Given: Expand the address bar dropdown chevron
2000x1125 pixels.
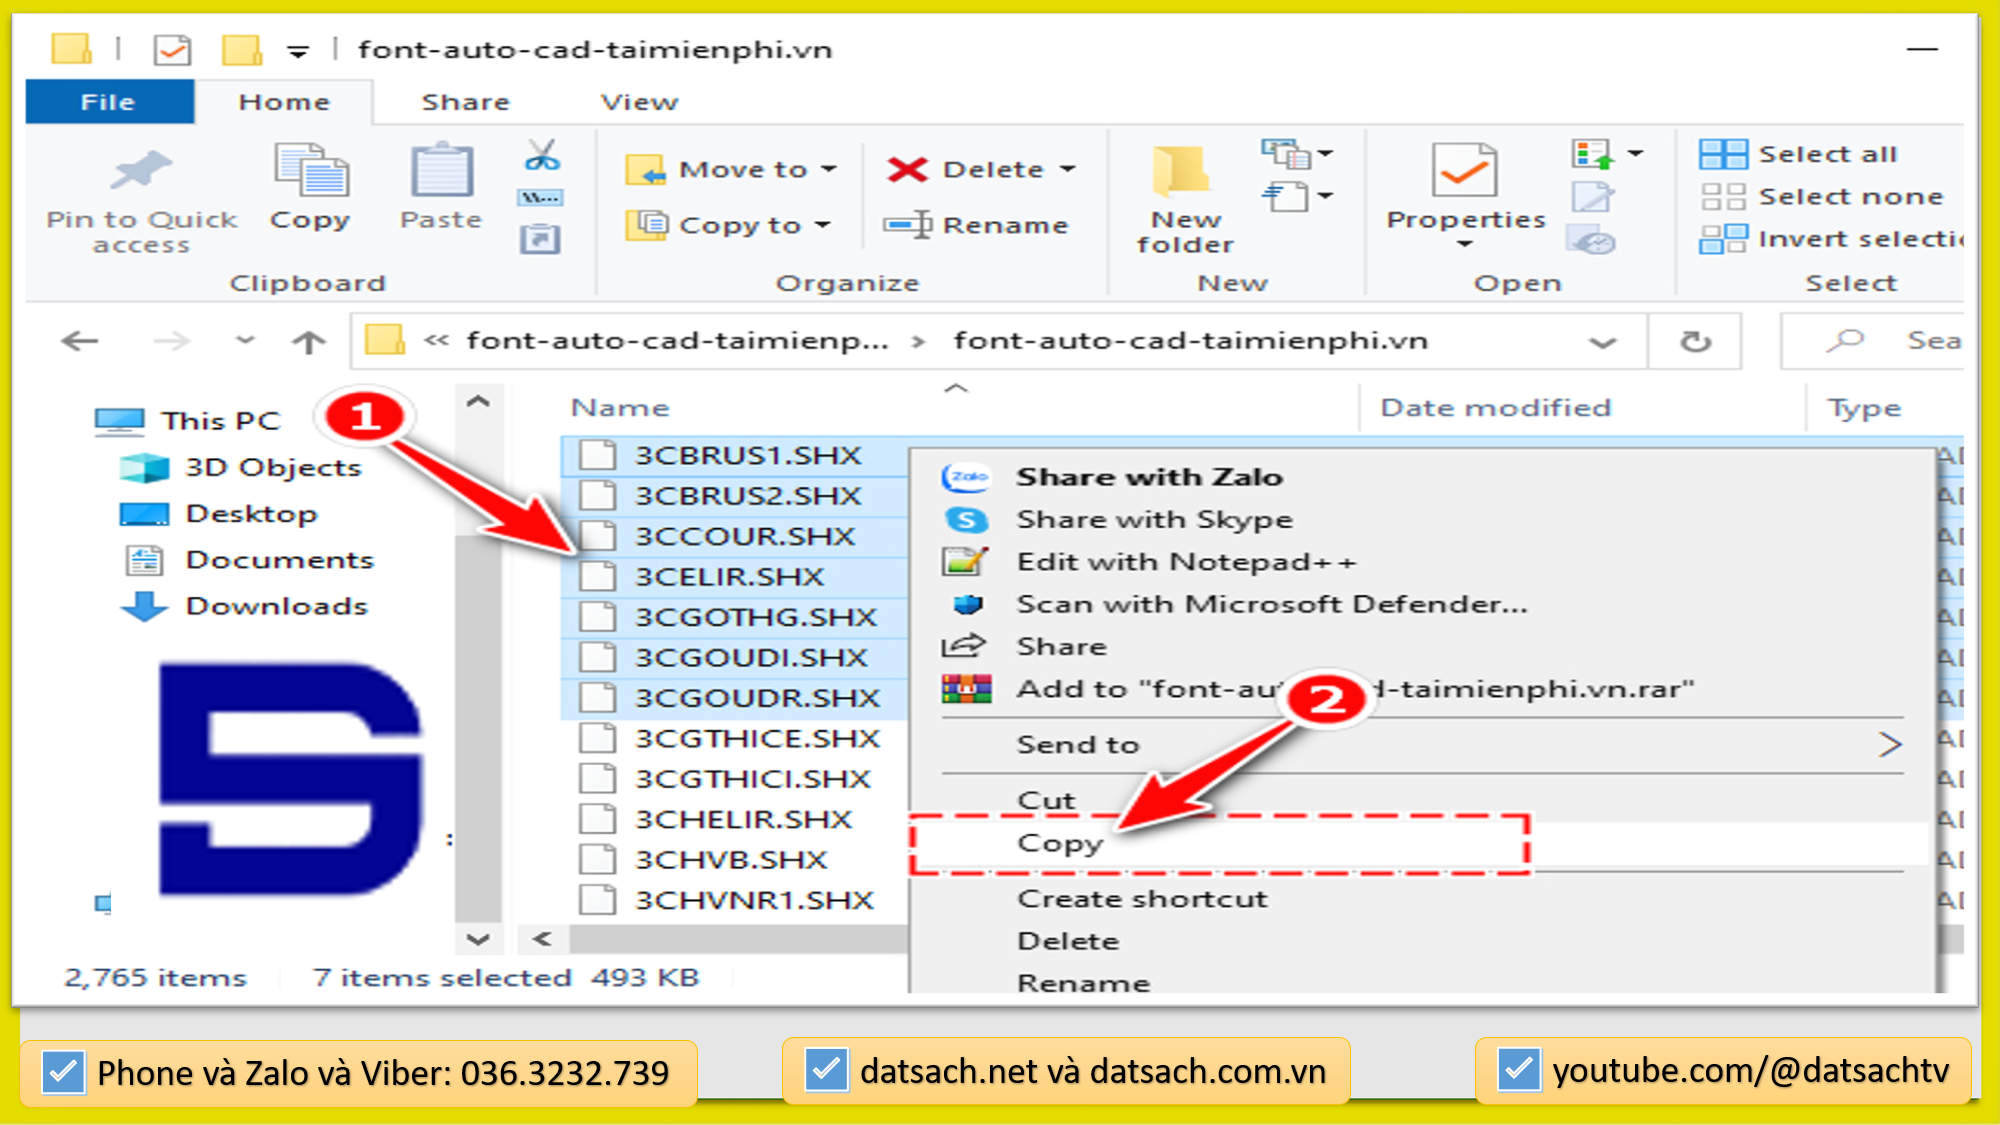Looking at the screenshot, I should click(1604, 340).
